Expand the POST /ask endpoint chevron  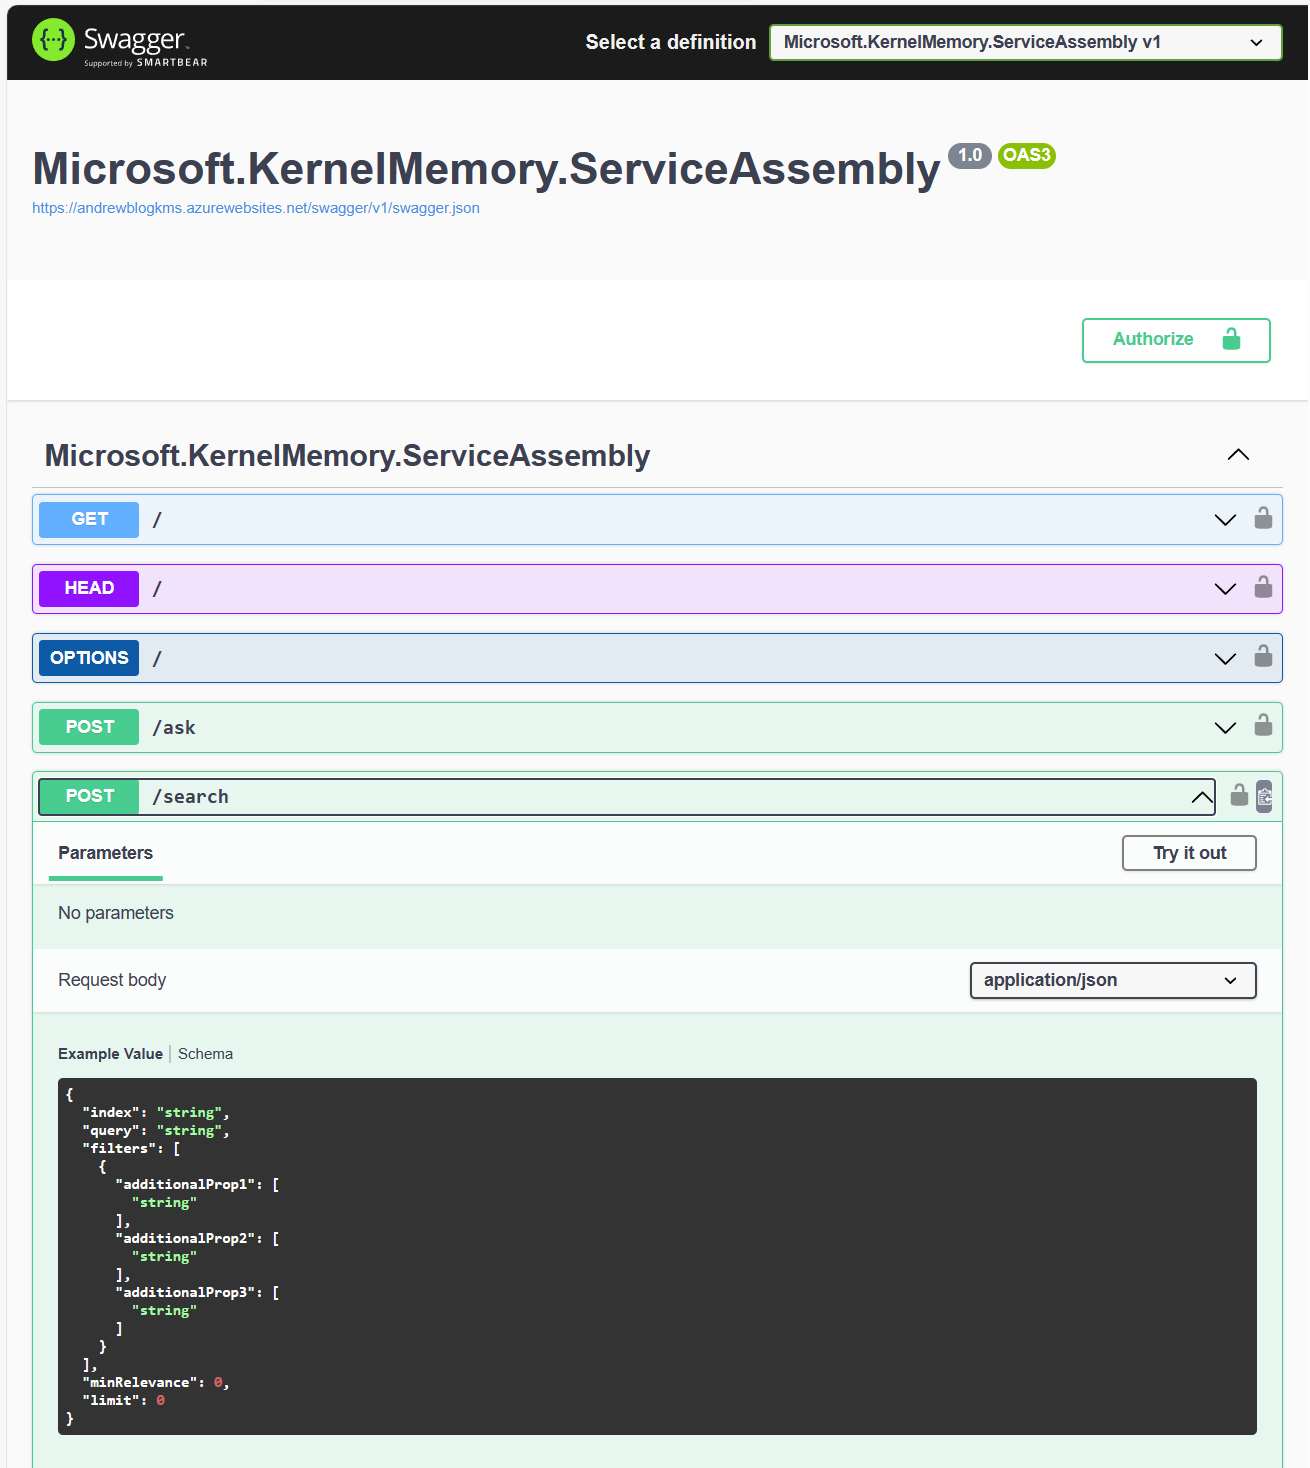(x=1225, y=727)
